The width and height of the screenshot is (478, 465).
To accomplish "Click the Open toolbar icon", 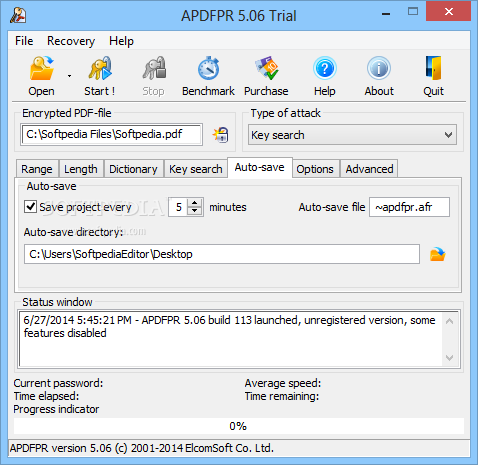I will tap(41, 68).
